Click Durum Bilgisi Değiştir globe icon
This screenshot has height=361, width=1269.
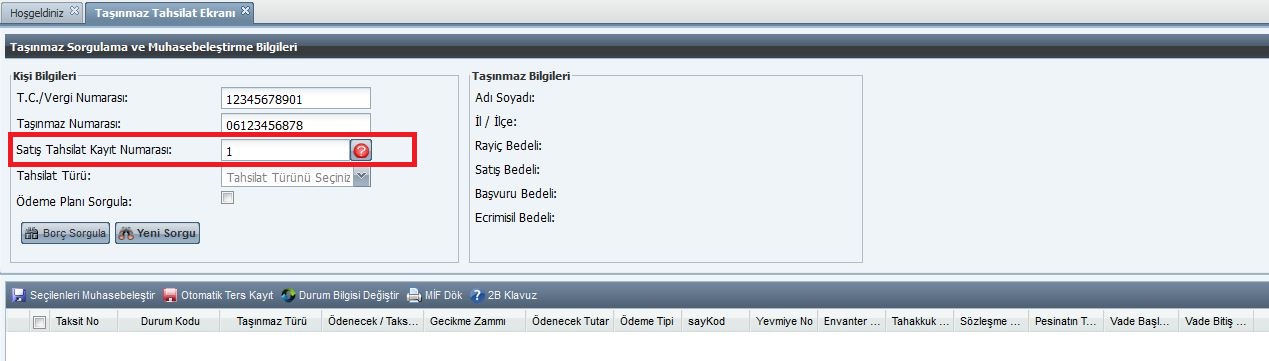(288, 296)
